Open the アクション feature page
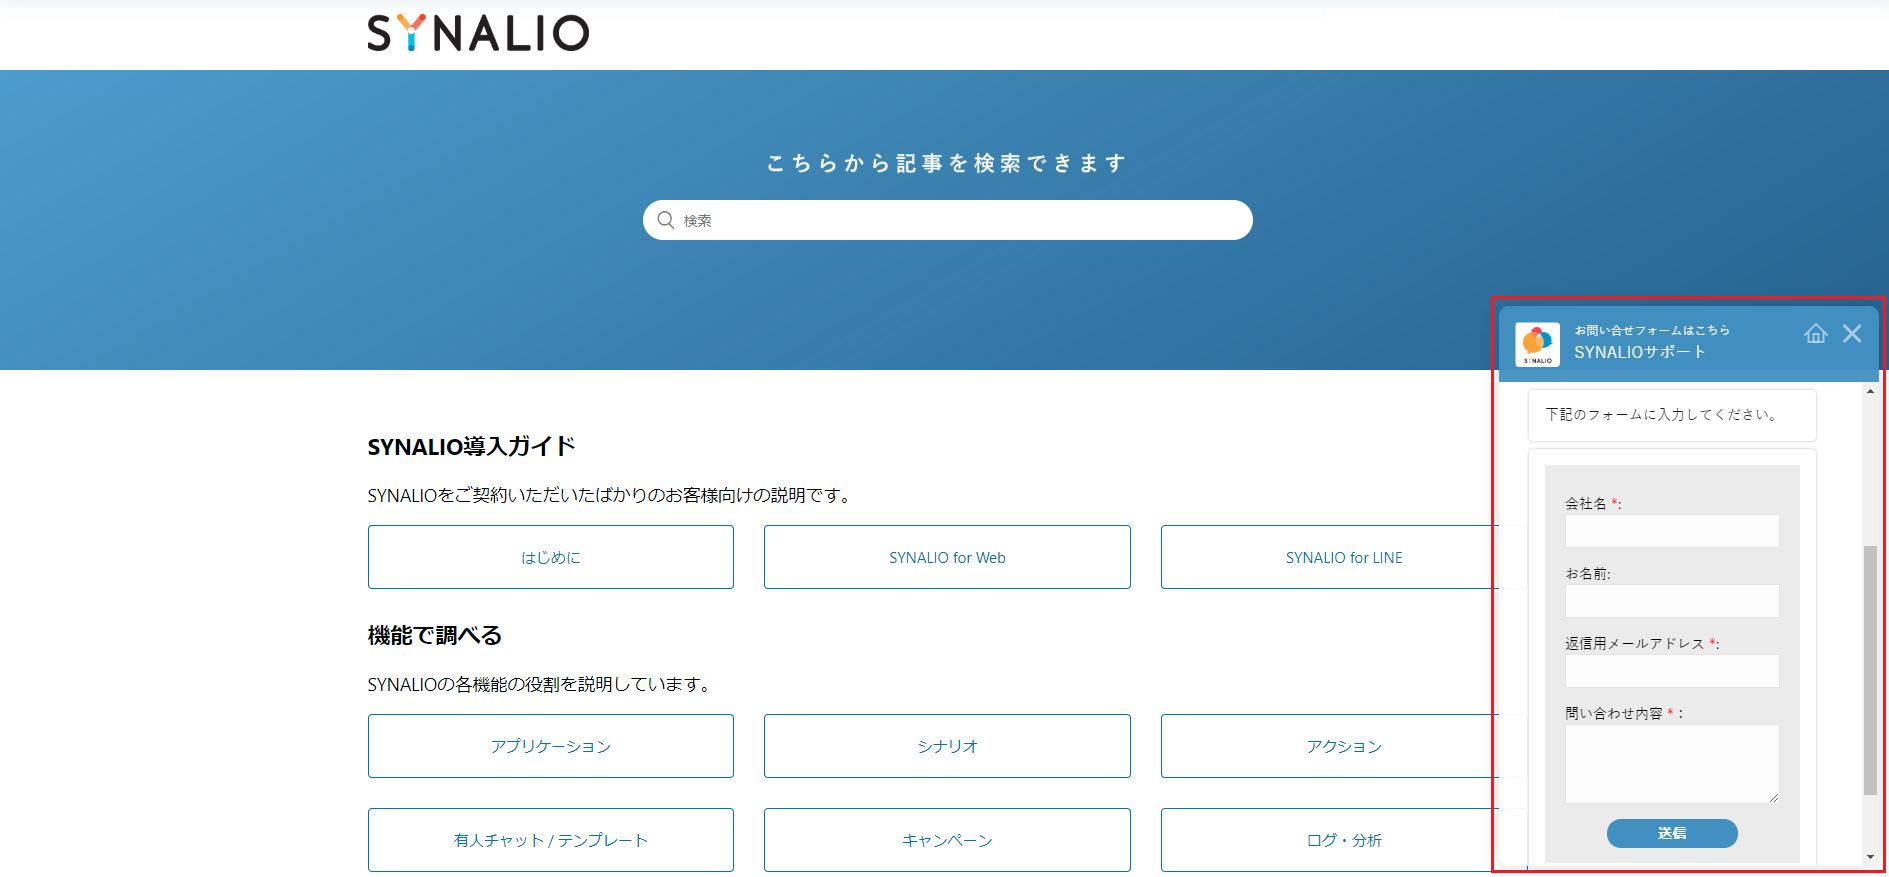This screenshot has height=877, width=1889. point(1344,746)
